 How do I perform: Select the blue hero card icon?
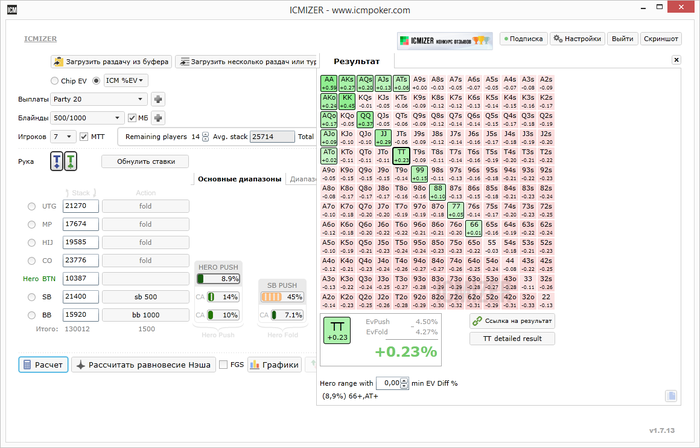click(x=57, y=162)
